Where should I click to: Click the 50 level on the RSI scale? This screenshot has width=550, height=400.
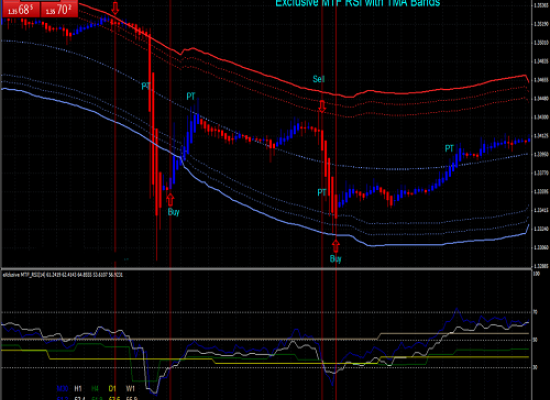(x=535, y=340)
